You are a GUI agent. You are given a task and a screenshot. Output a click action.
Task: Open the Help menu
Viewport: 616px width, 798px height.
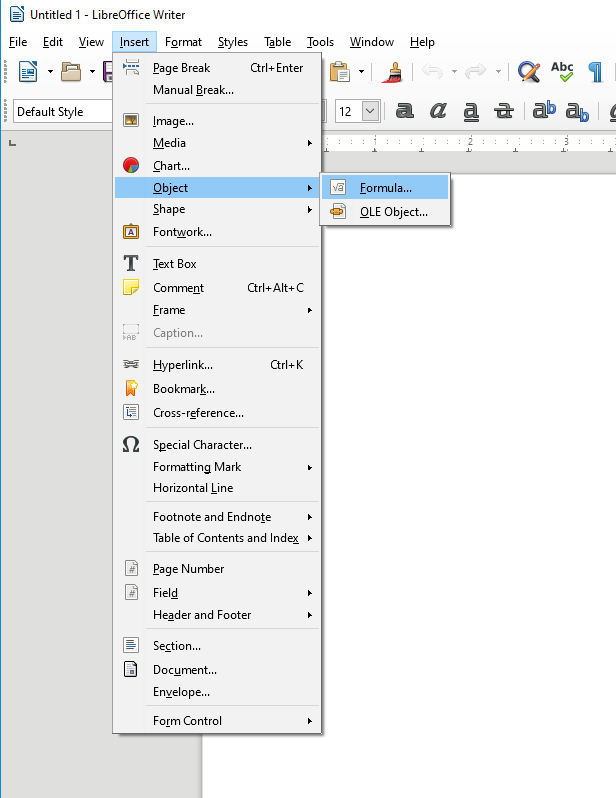pyautogui.click(x=422, y=42)
